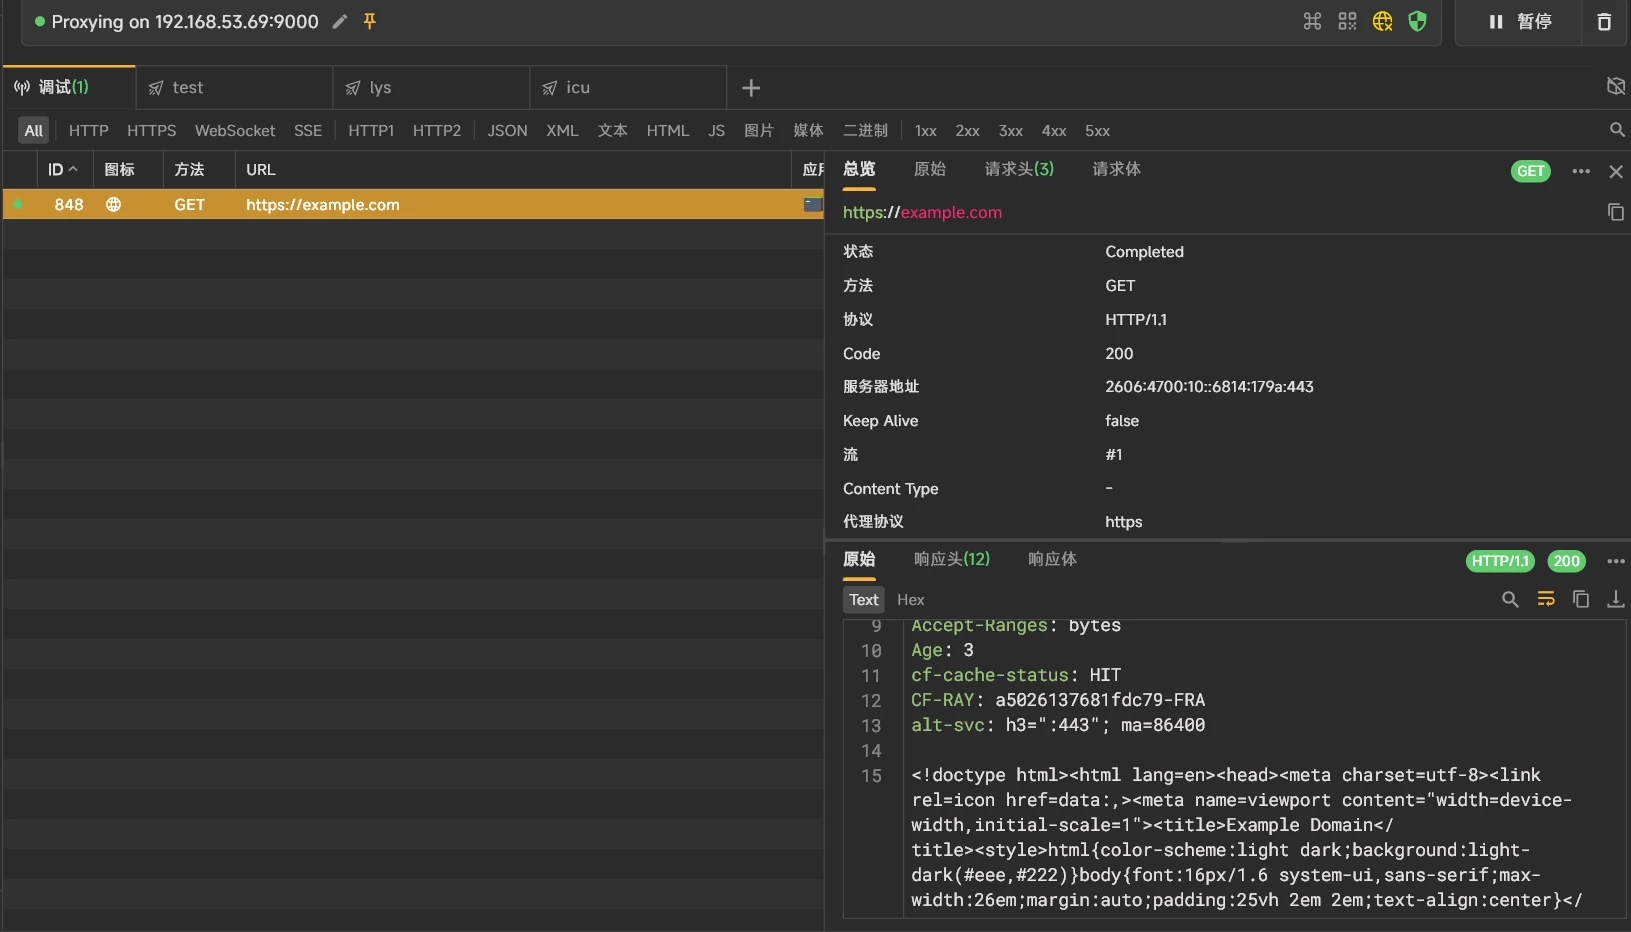
Task: Select the request row https://example.com
Action: (413, 204)
